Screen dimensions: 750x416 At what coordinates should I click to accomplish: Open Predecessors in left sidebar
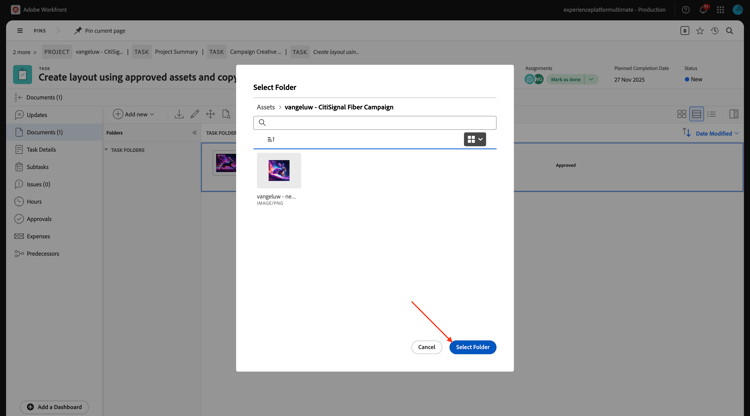[43, 253]
